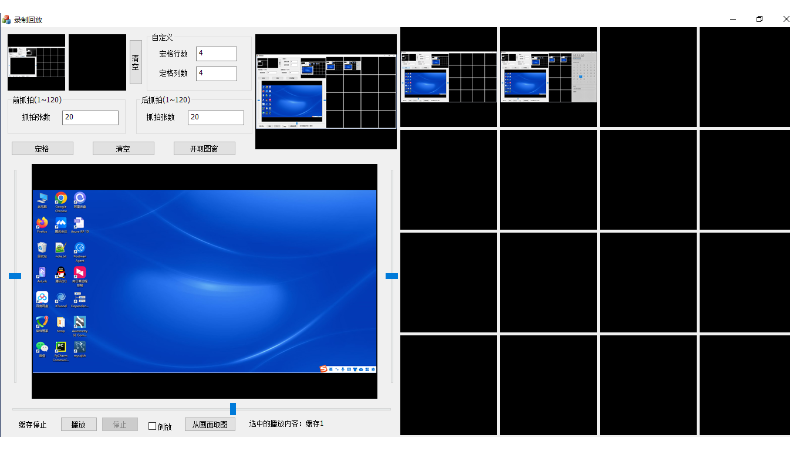Click the horizontal 清空 button
Viewport: 790px width, 450px height.
click(123, 149)
